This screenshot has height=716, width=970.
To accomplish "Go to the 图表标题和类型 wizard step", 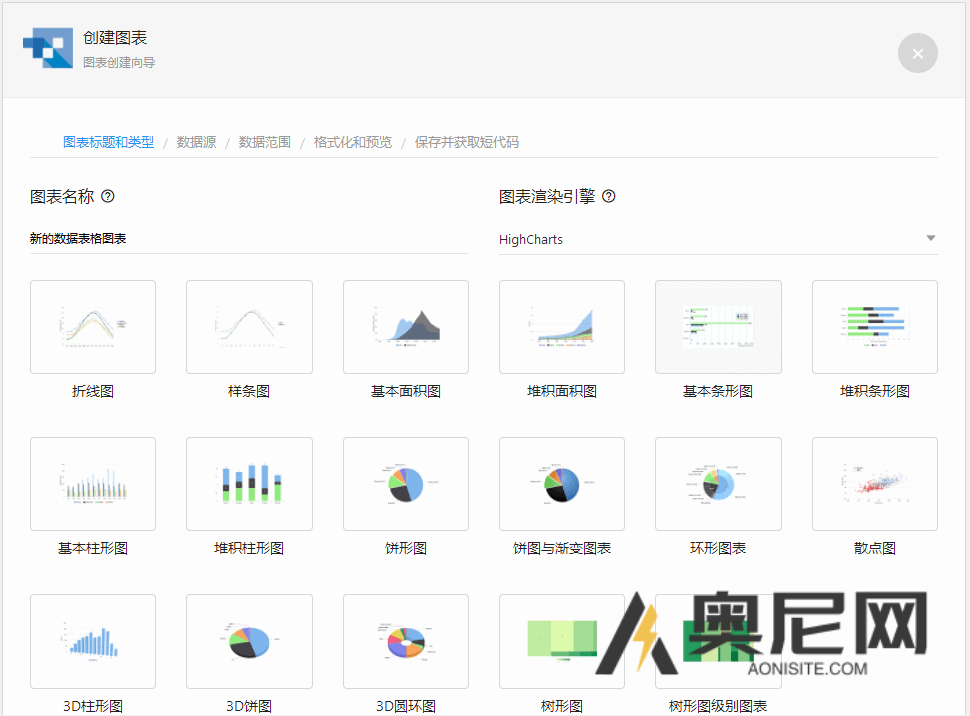I will pyautogui.click(x=108, y=142).
